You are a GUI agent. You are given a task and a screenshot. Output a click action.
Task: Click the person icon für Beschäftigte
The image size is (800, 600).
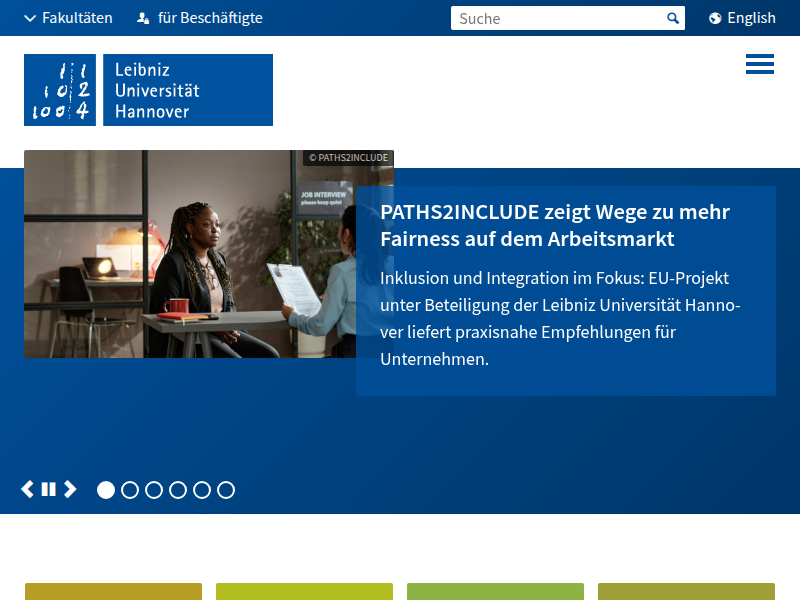(x=143, y=18)
